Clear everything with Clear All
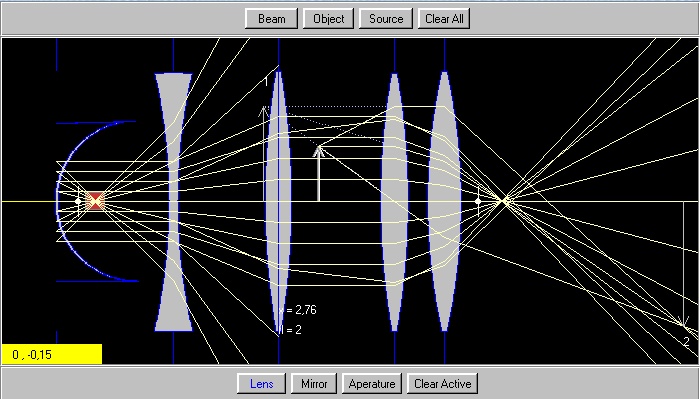This screenshot has height=399, width=700. point(444,19)
